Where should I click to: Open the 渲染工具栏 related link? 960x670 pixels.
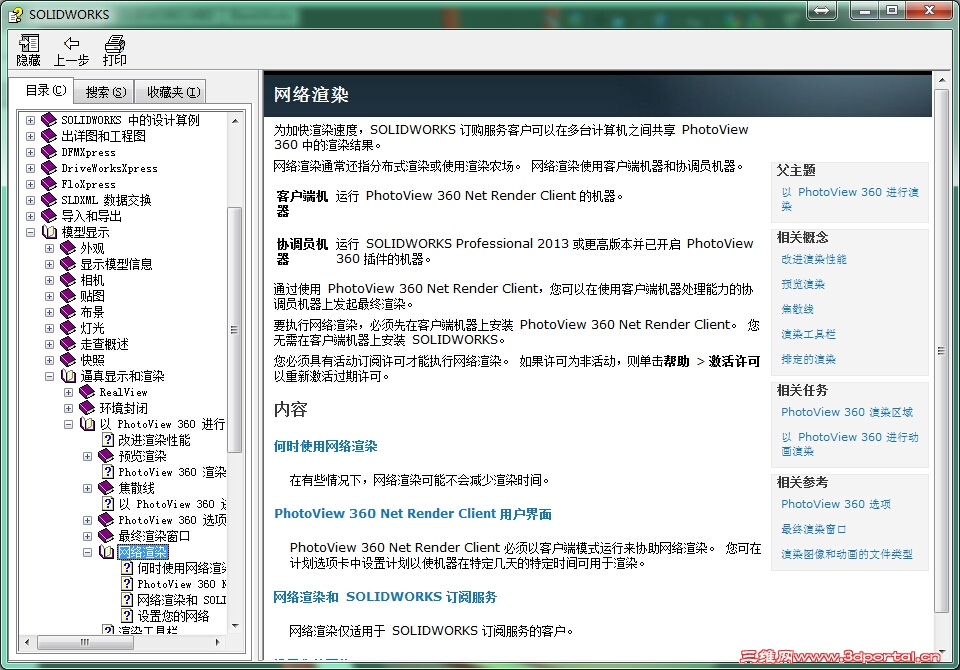[808, 334]
